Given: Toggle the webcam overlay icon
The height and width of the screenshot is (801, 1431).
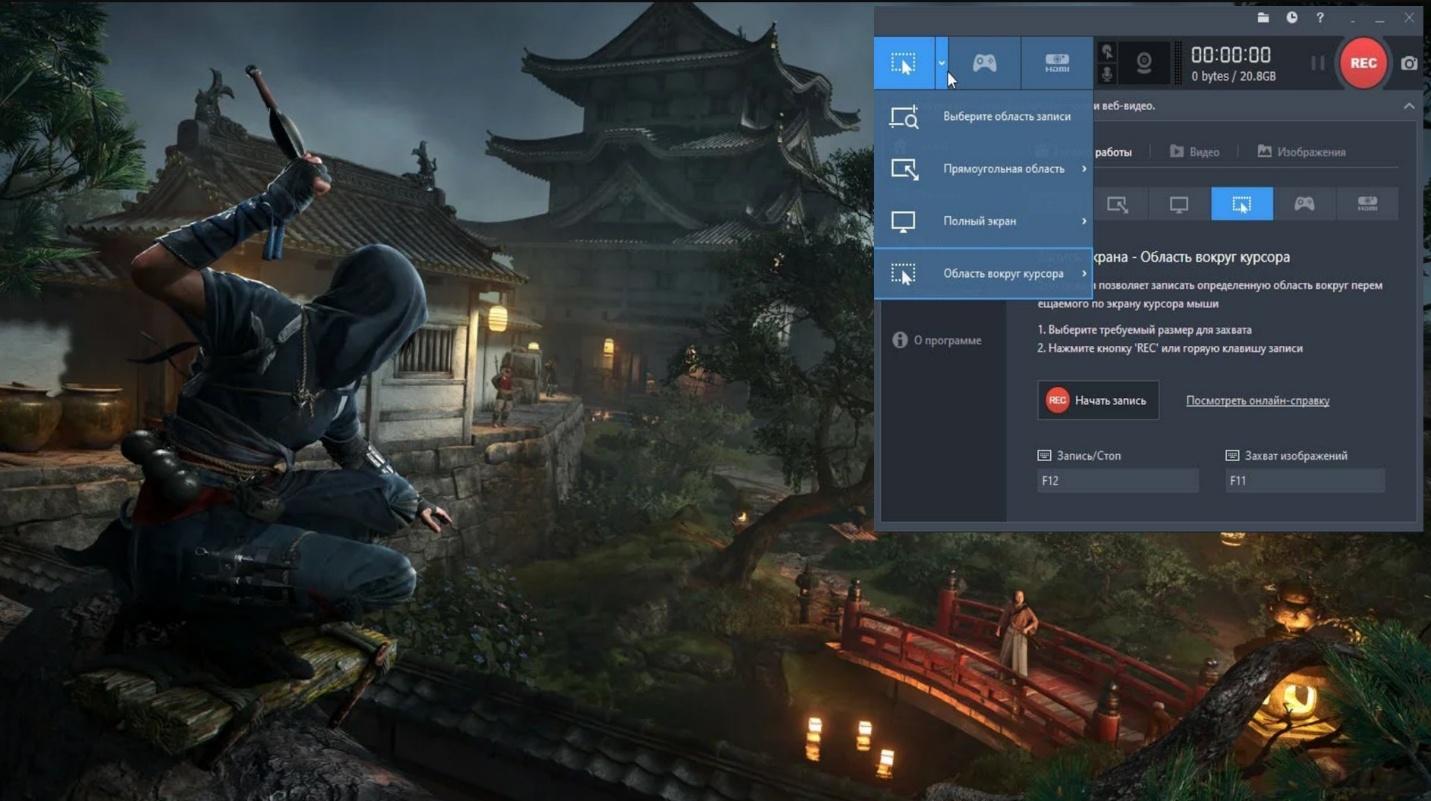Looking at the screenshot, I should (1144, 64).
